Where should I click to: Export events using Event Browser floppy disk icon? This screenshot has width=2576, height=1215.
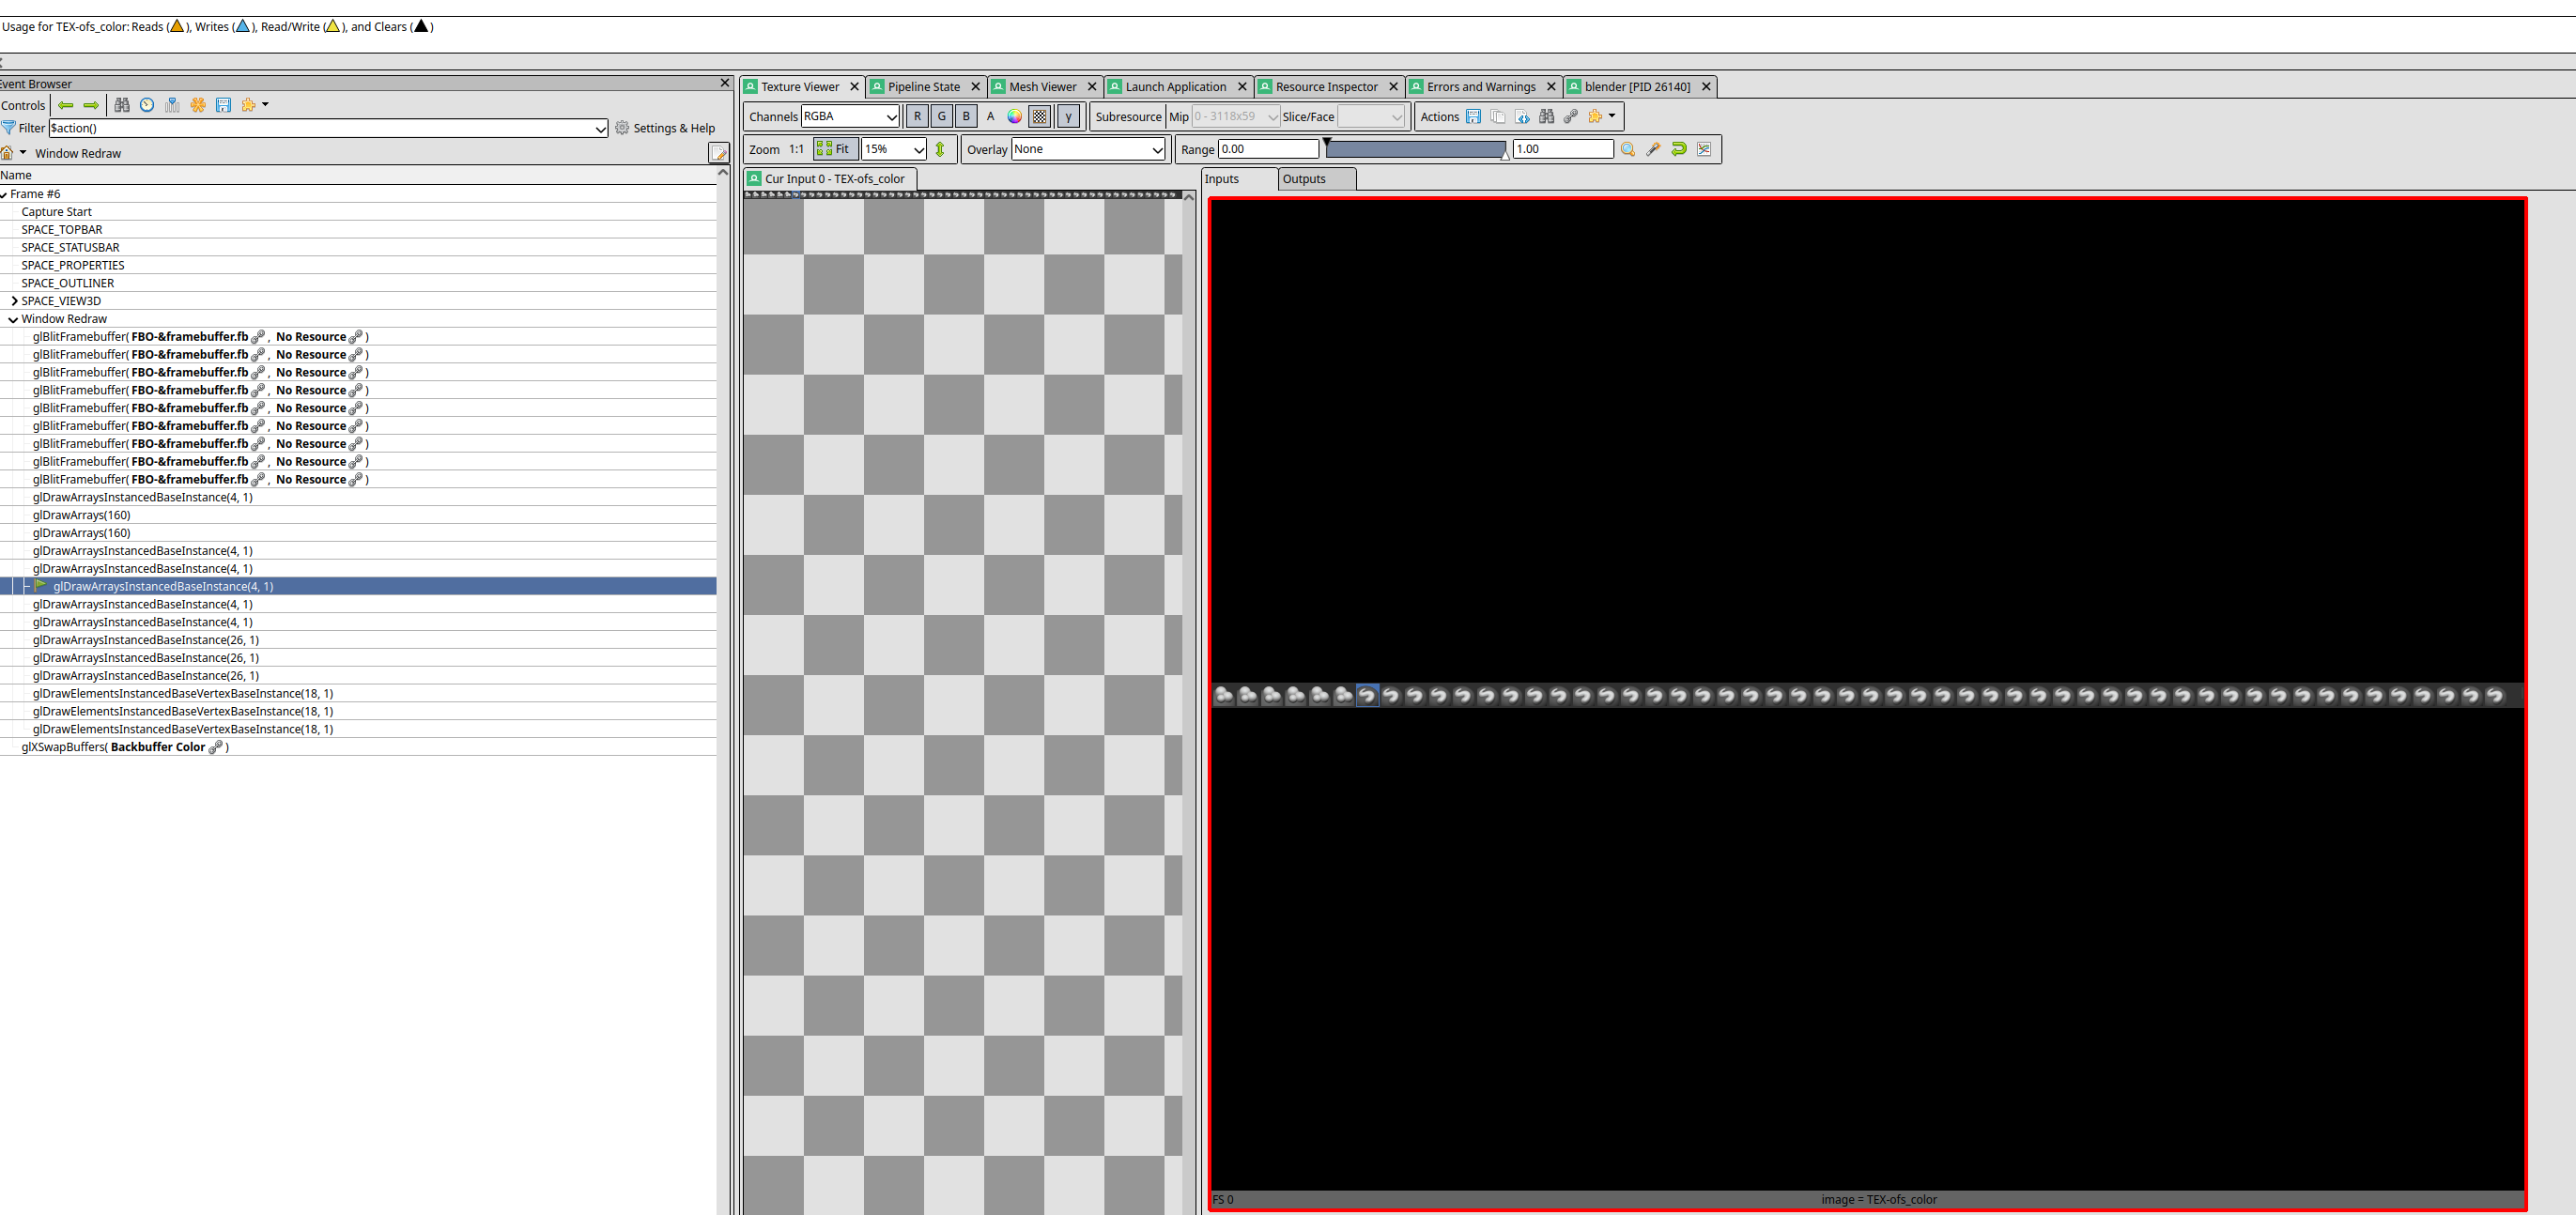[x=223, y=105]
